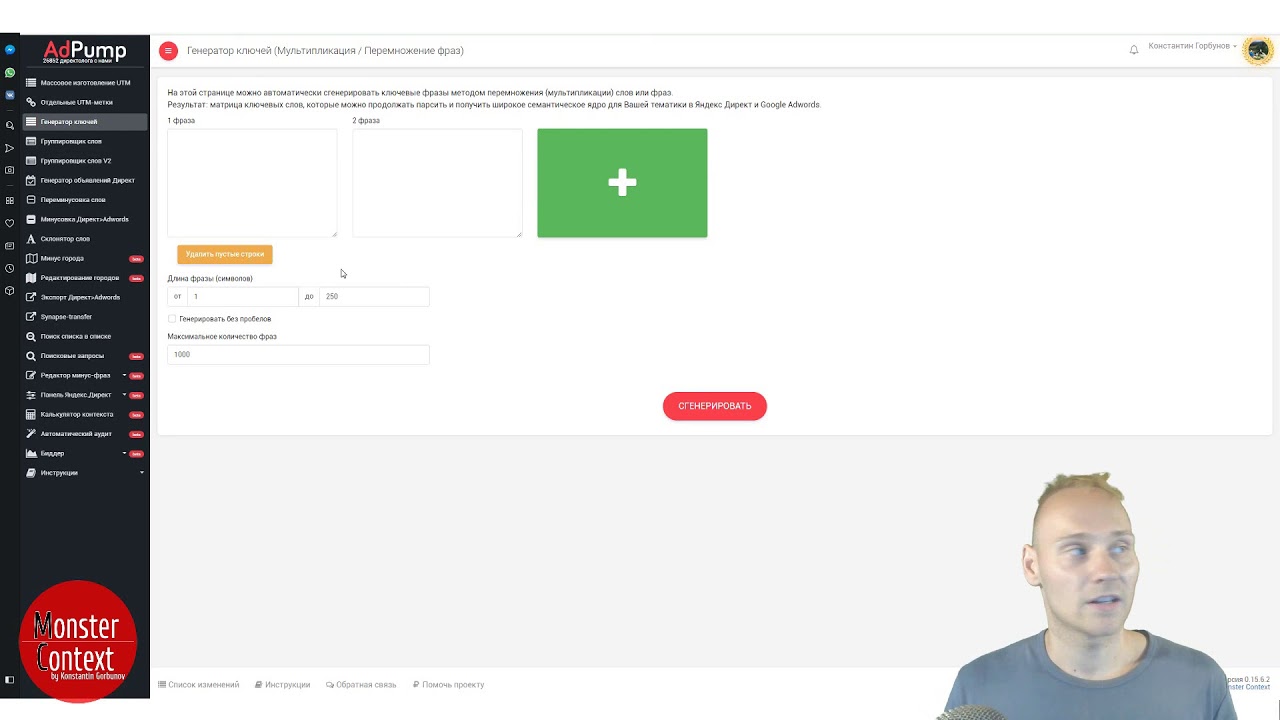Click into the 2 фраза text area
The width and height of the screenshot is (1280, 720).
pyautogui.click(x=437, y=183)
